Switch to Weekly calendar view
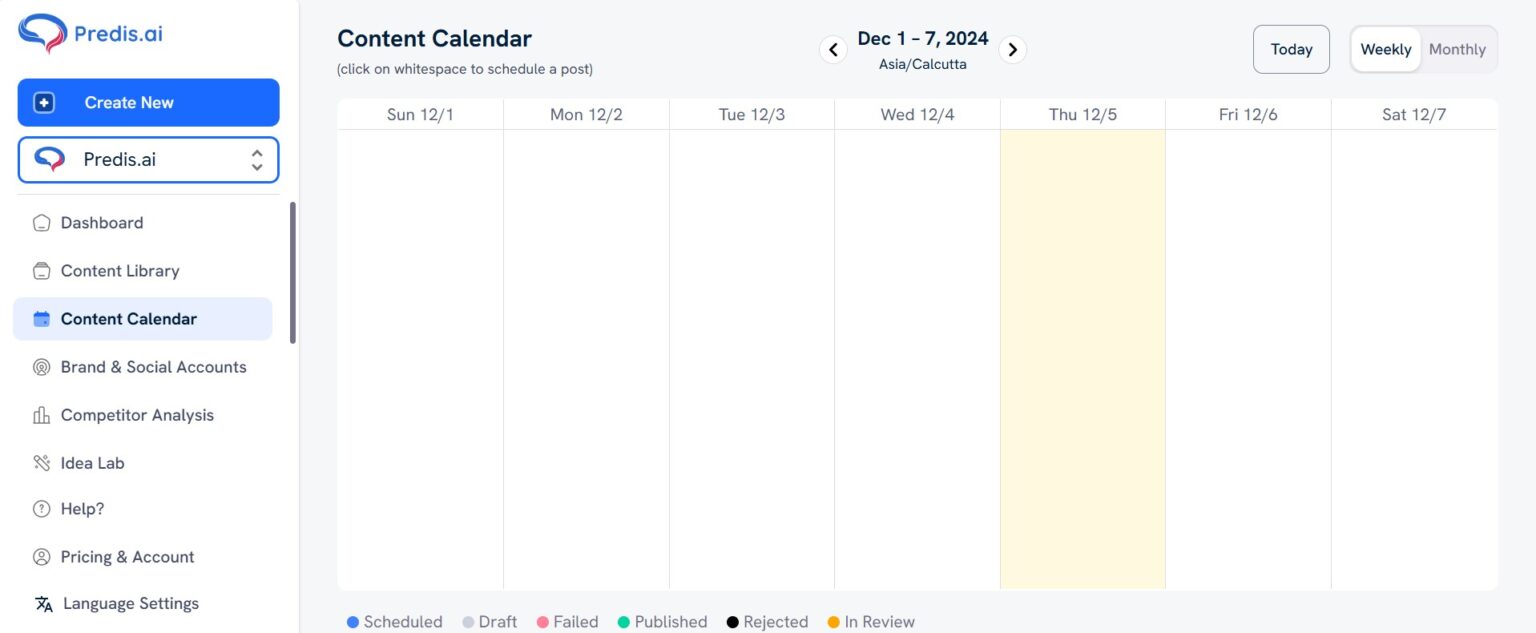The width and height of the screenshot is (1536, 633). 1385,48
